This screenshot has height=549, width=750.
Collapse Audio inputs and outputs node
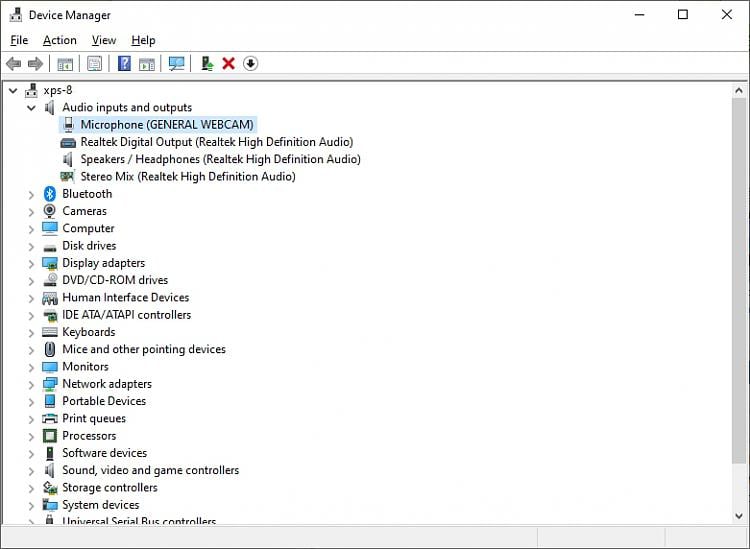tap(32, 108)
